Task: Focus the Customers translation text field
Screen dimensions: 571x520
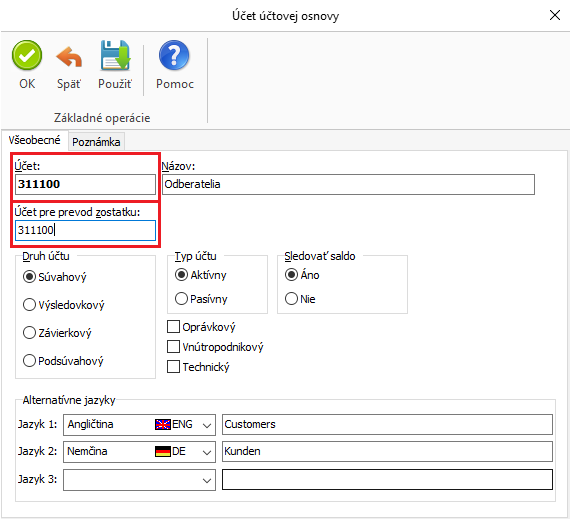Action: (387, 425)
